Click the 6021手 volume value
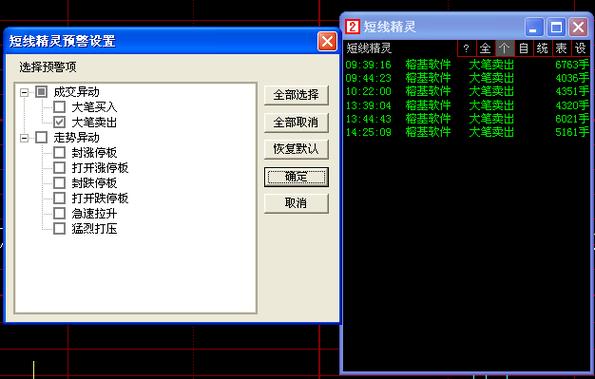Screen dimensions: 595x379 [572, 119]
